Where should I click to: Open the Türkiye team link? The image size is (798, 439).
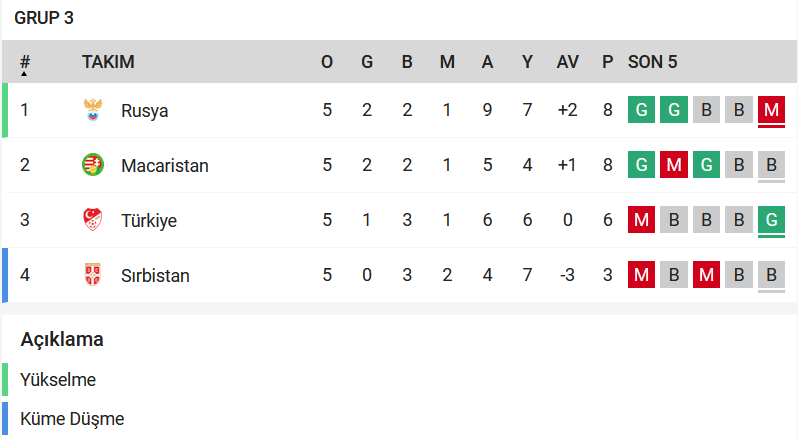[x=149, y=220]
